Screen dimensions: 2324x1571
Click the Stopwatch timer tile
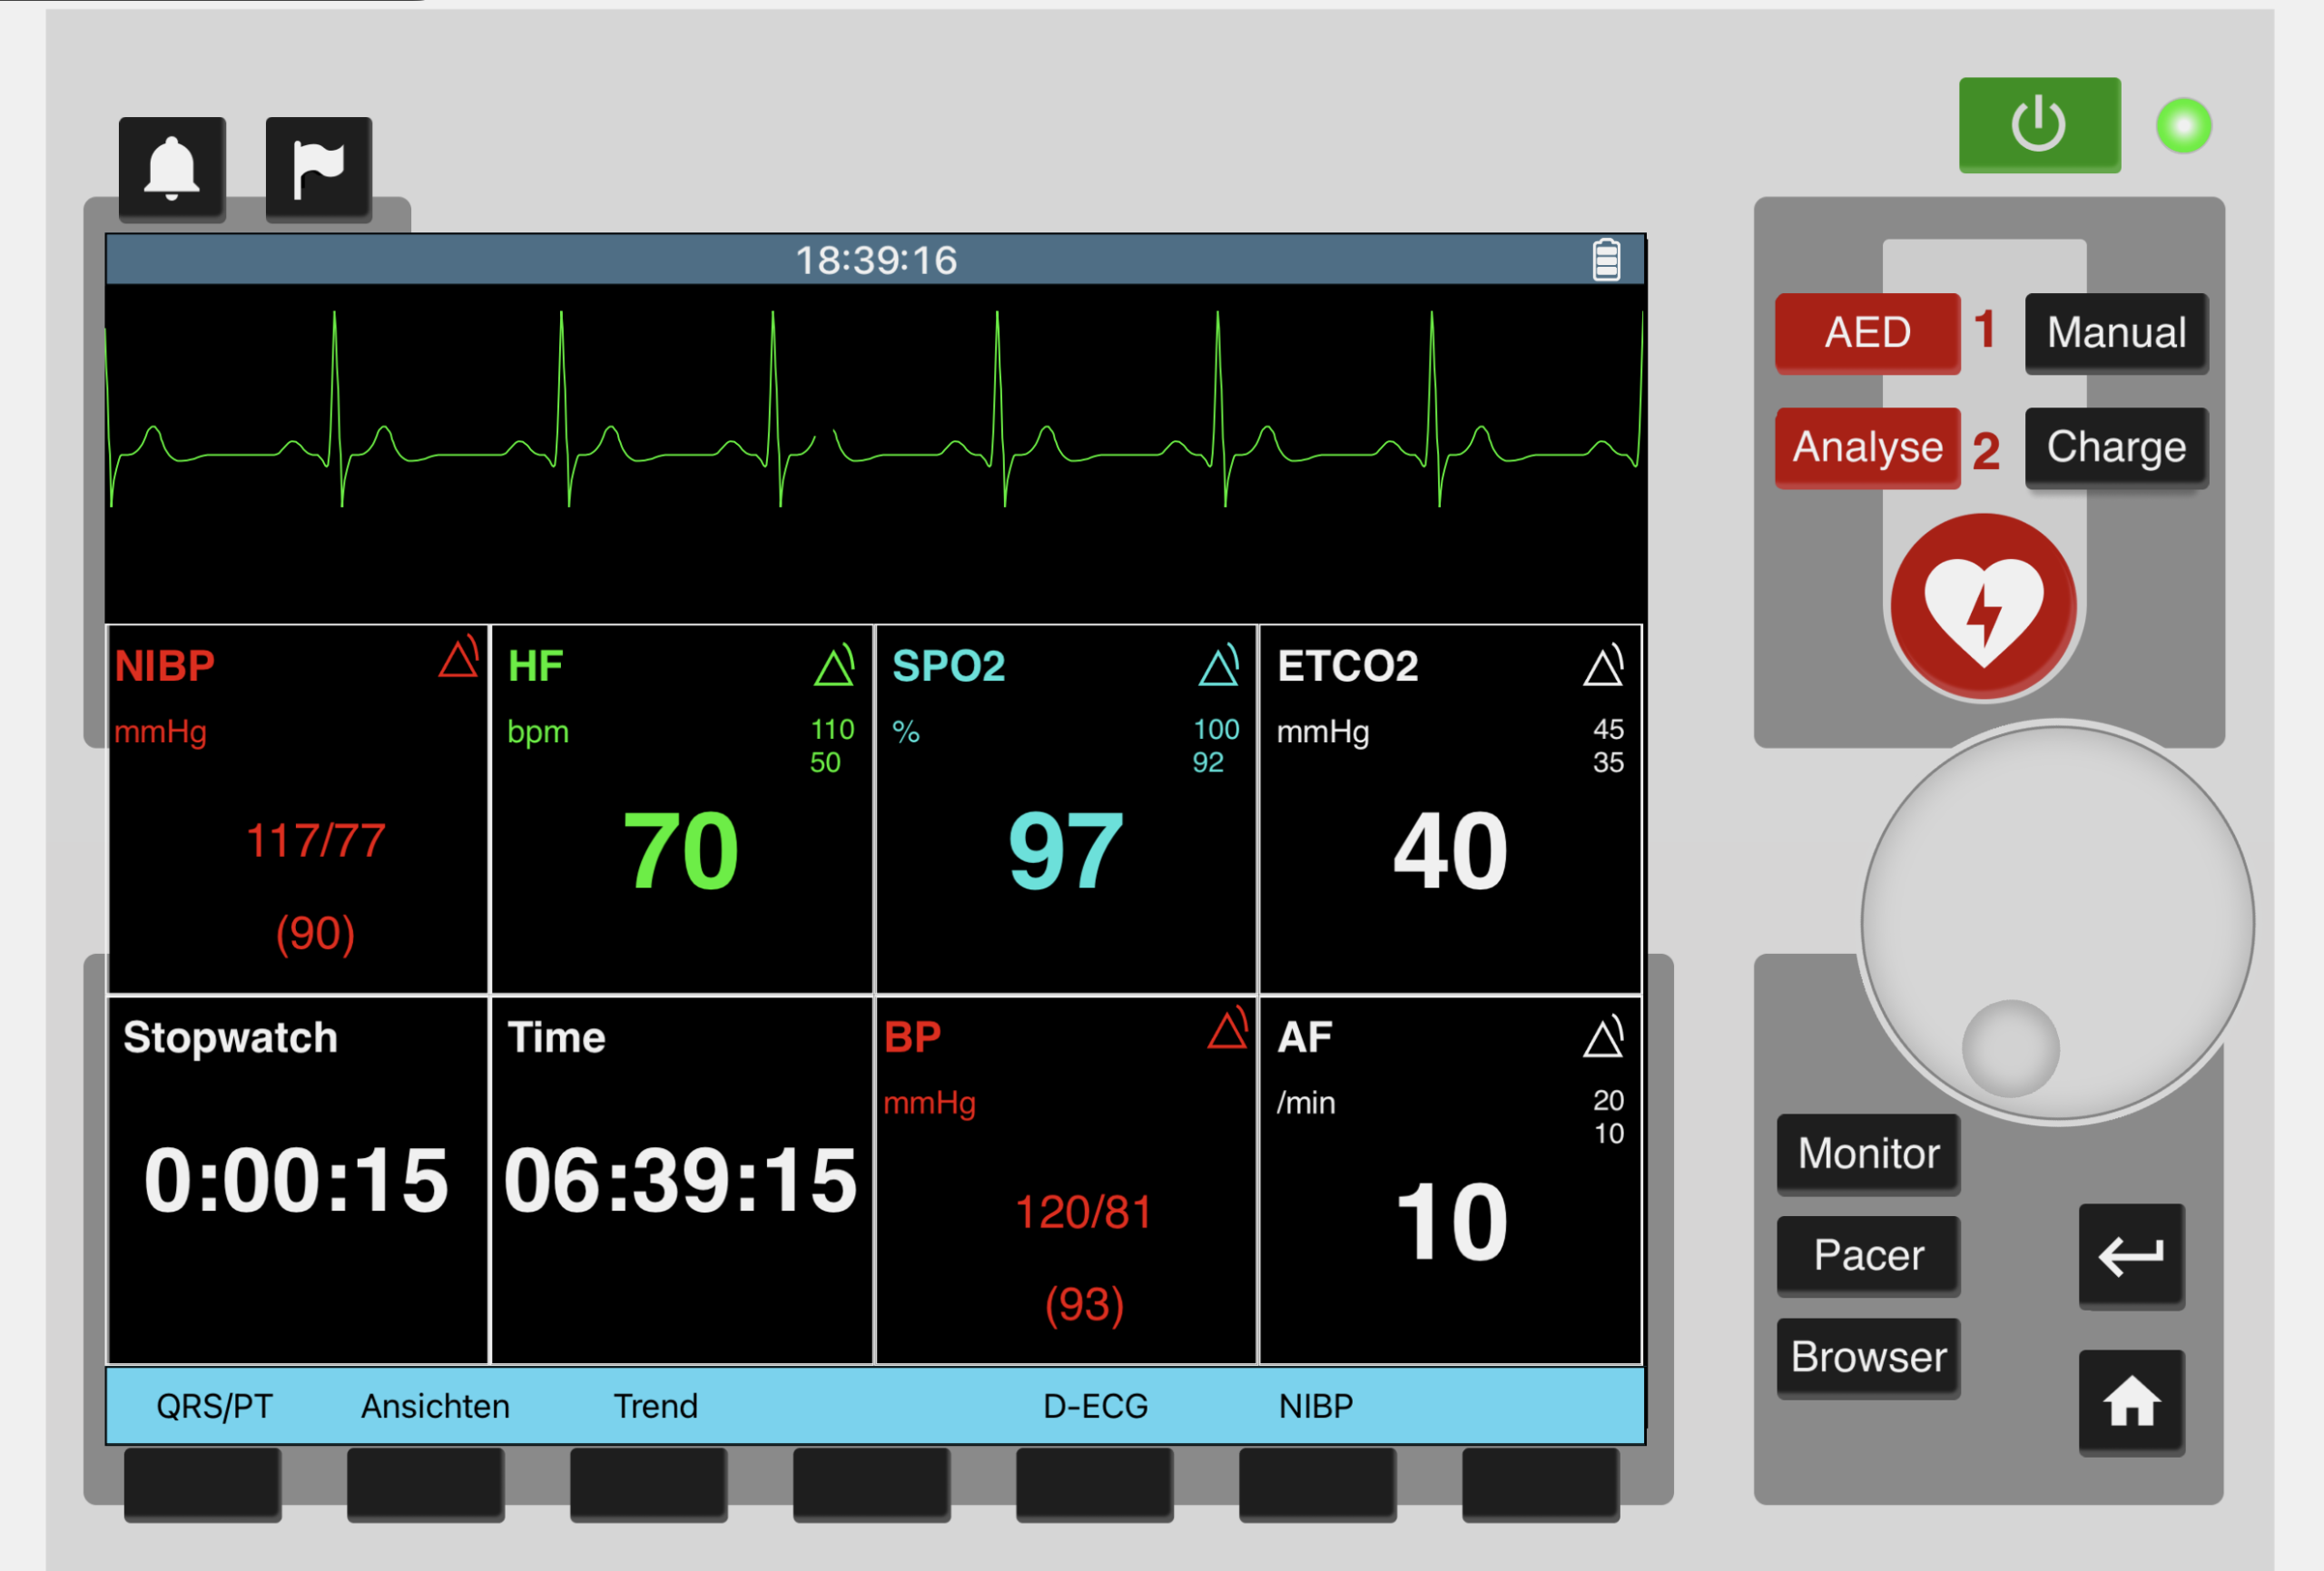(x=297, y=1180)
